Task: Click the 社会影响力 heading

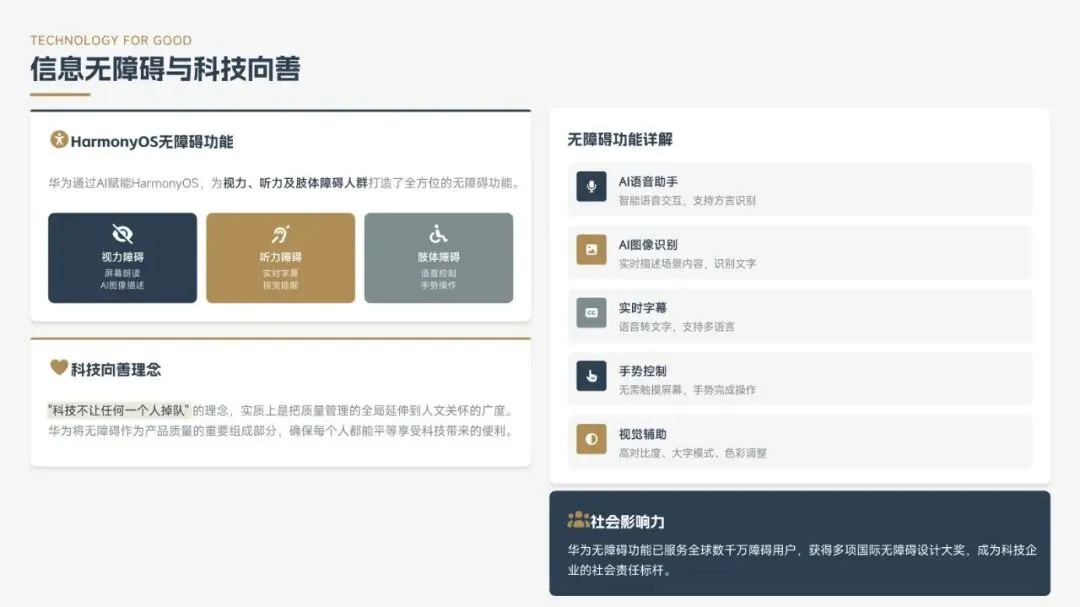Action: point(627,522)
